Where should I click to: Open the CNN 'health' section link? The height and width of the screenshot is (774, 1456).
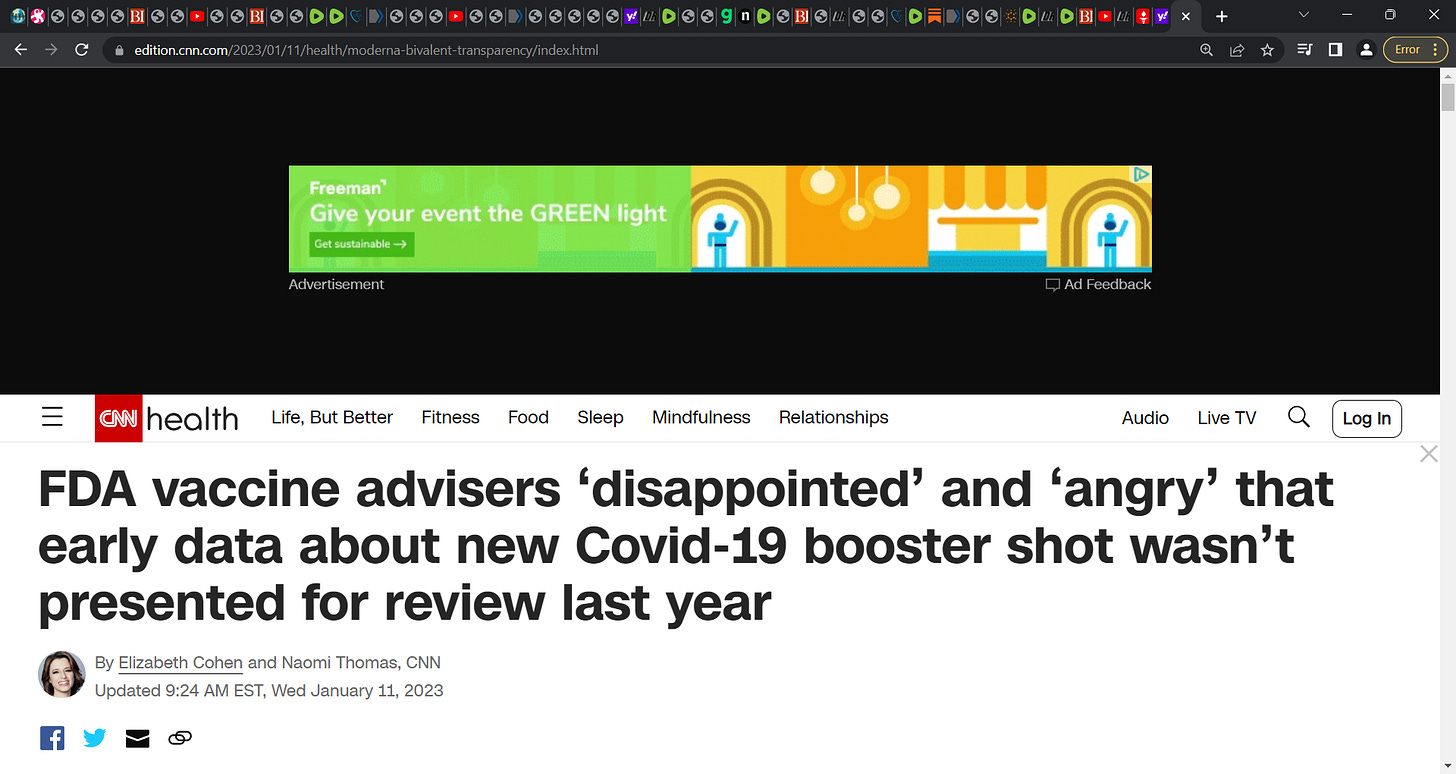[192, 418]
